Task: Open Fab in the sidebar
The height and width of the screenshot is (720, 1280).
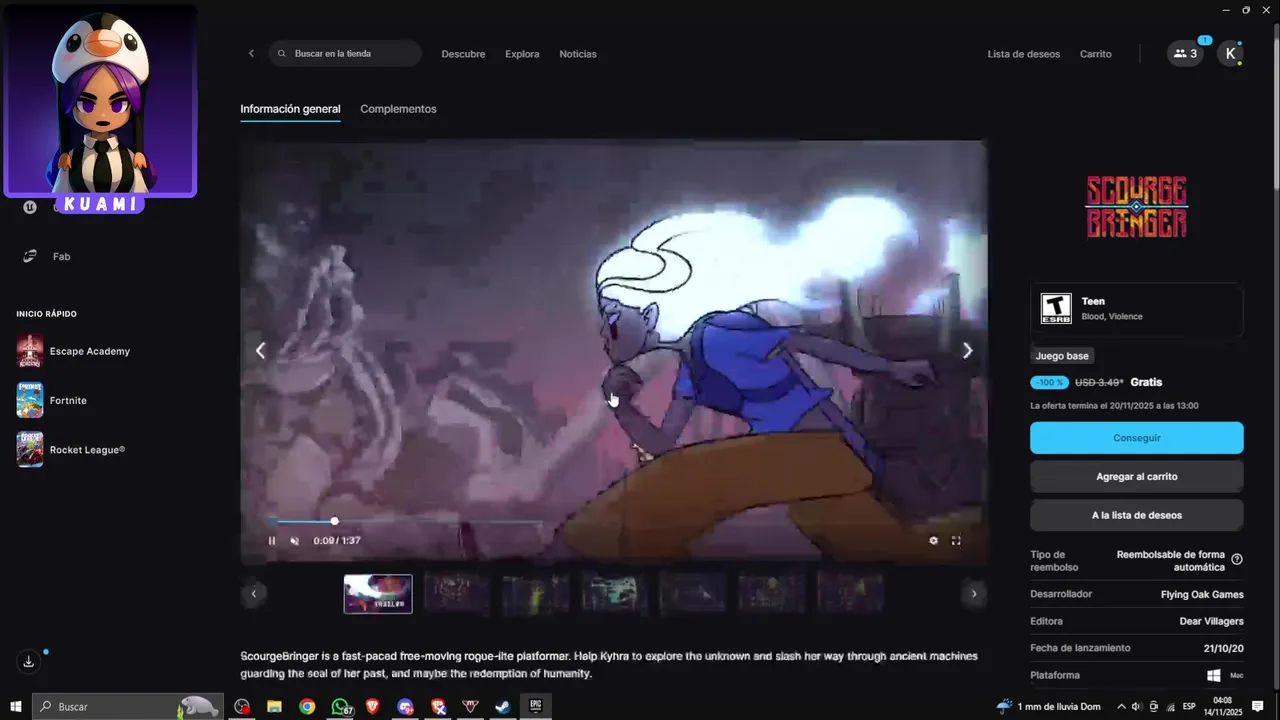Action: [61, 257]
